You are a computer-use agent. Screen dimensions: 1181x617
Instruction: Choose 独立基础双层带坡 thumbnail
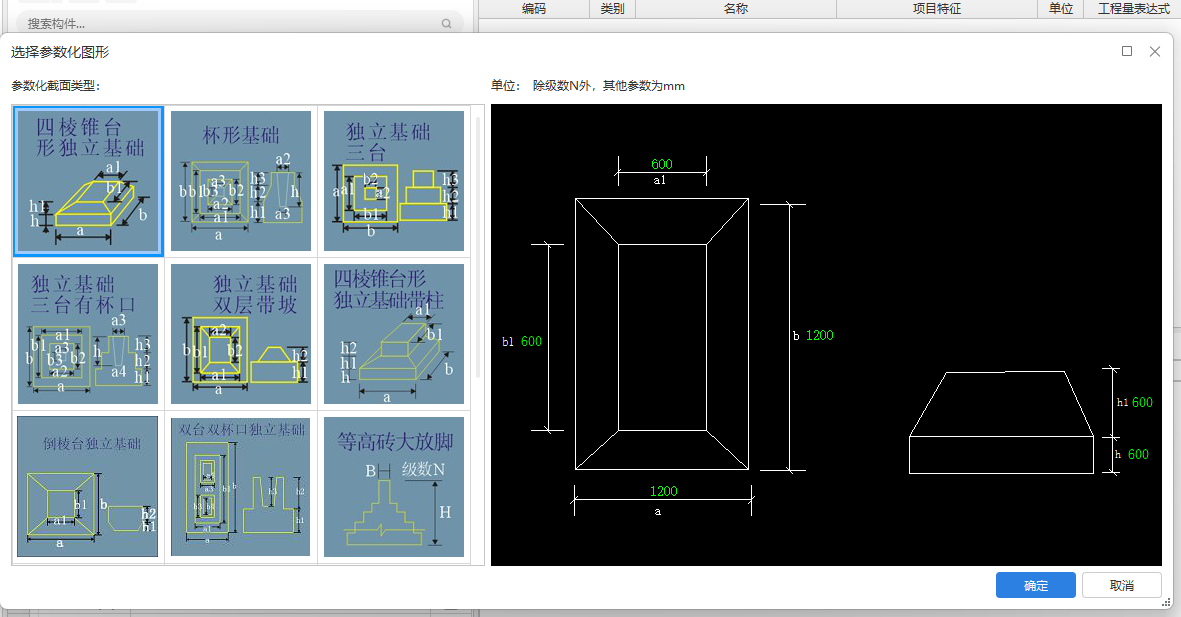pyautogui.click(x=241, y=334)
